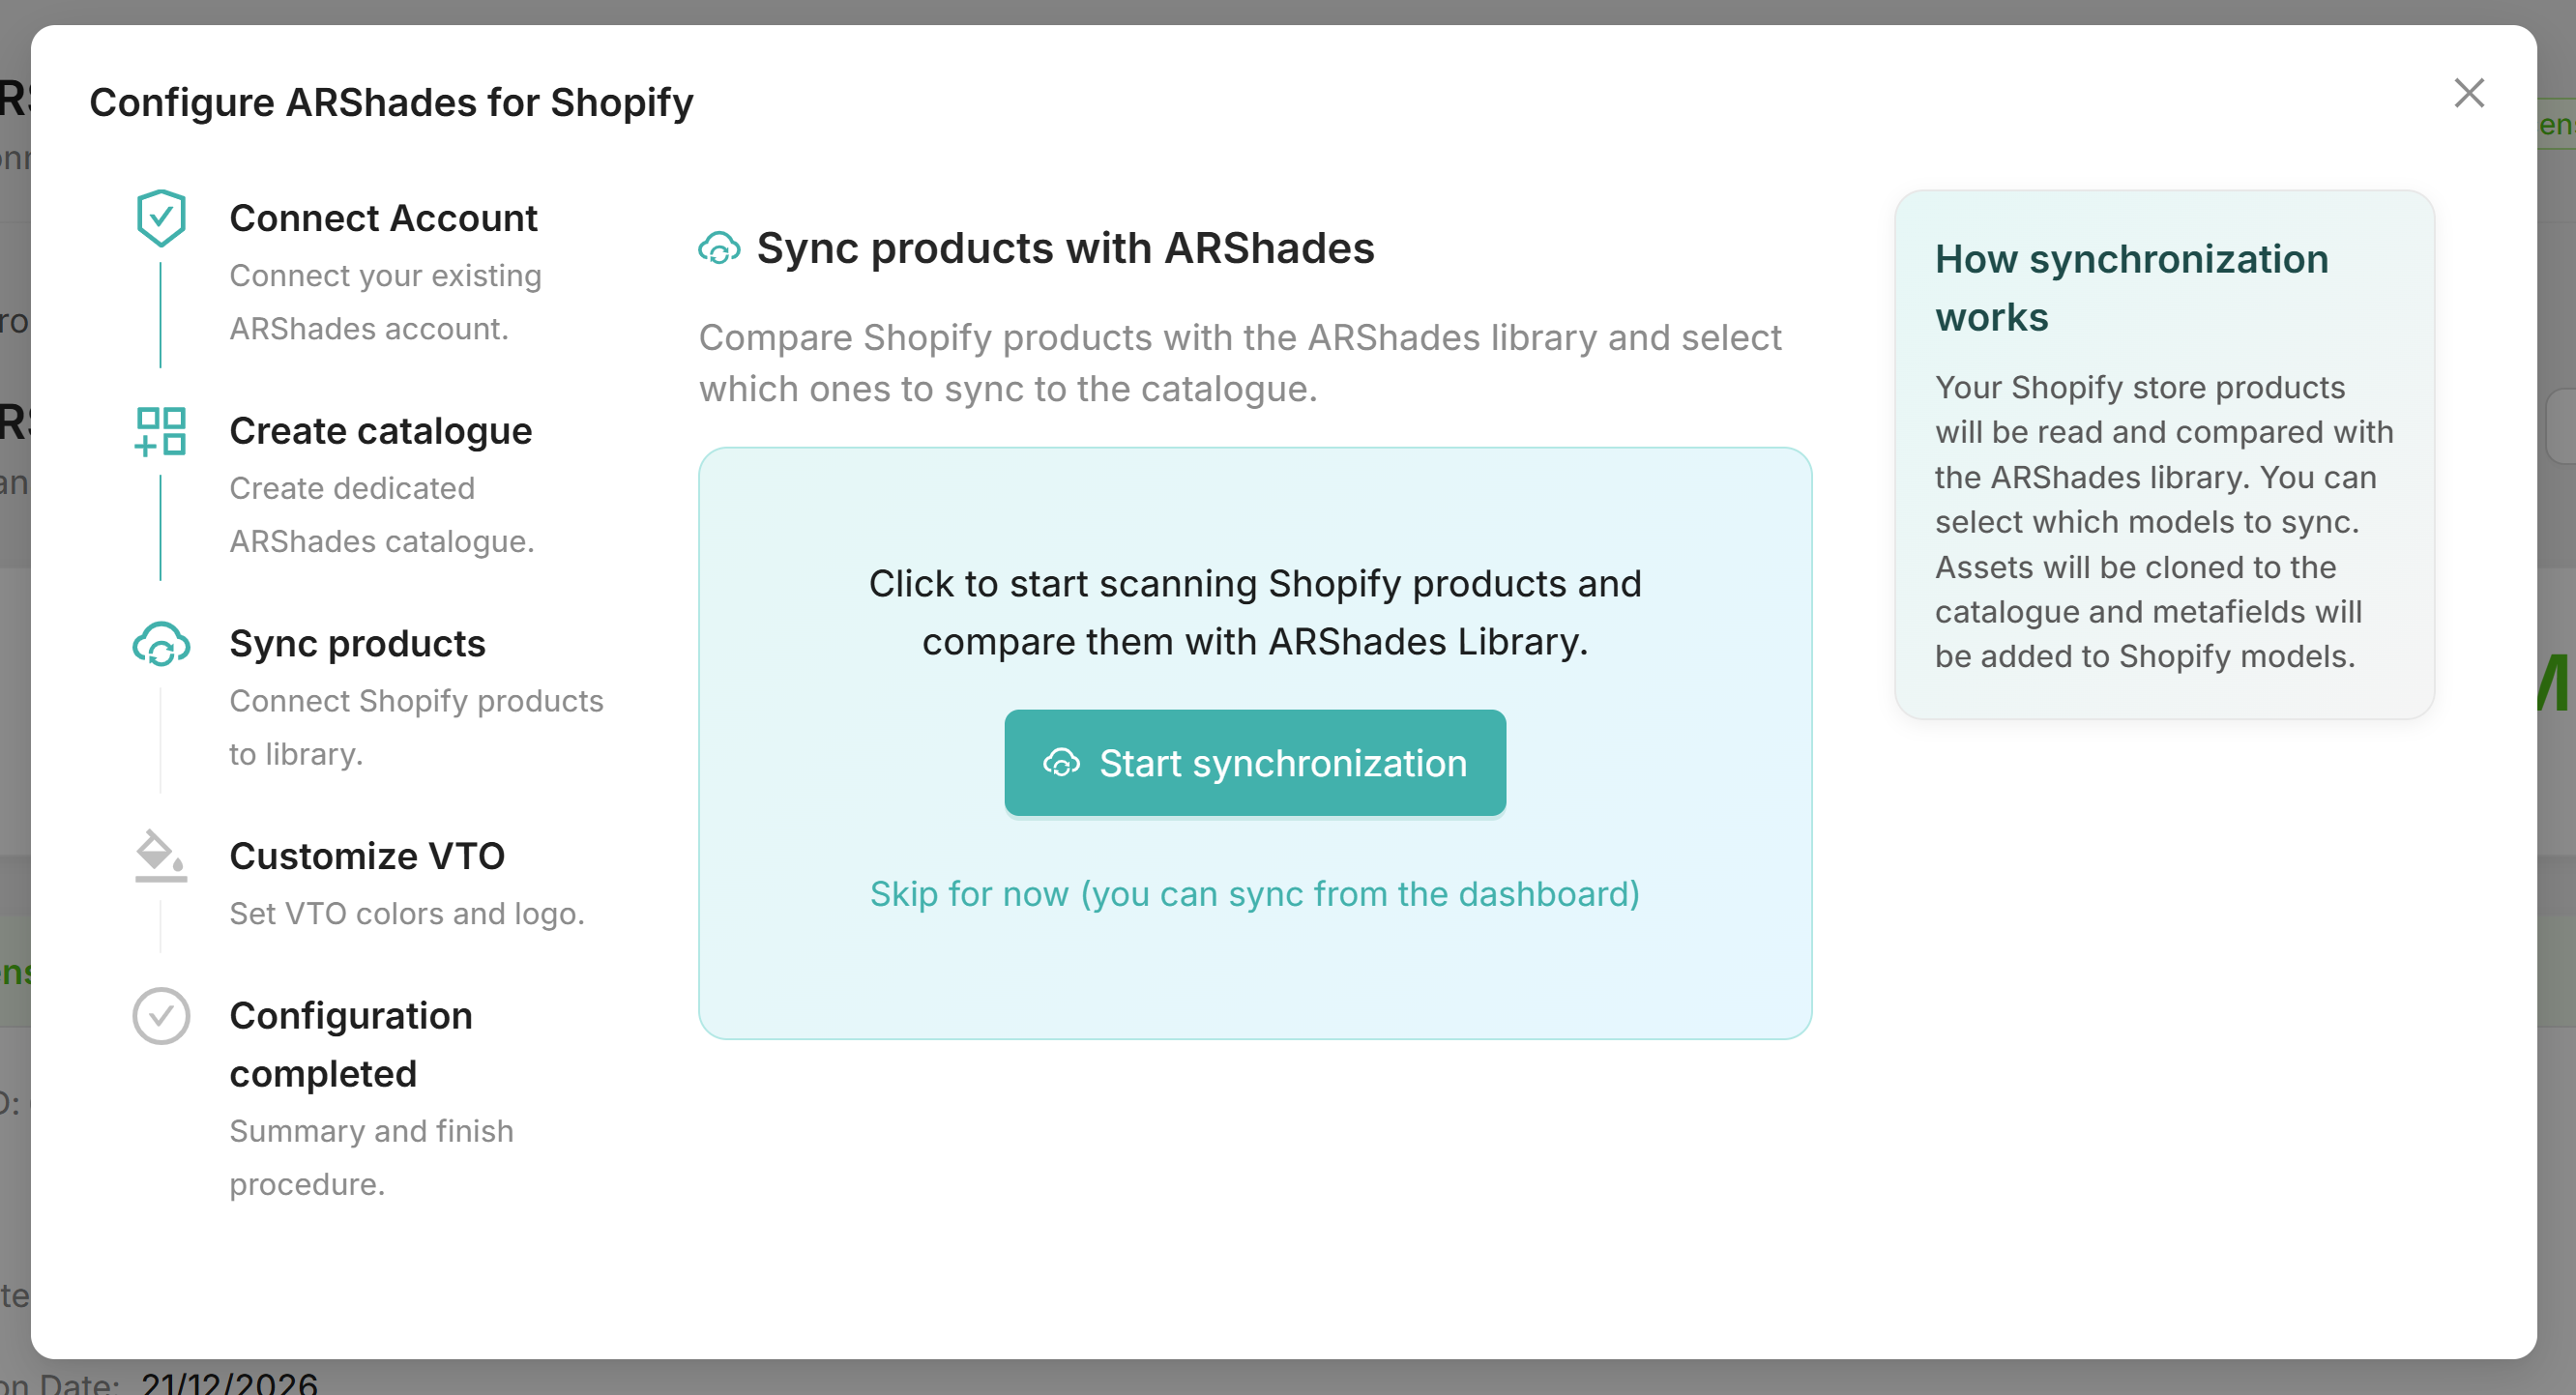Screen dimensions: 2576x1395
Task: Go to the Connect Account step title
Action: click(x=383, y=218)
